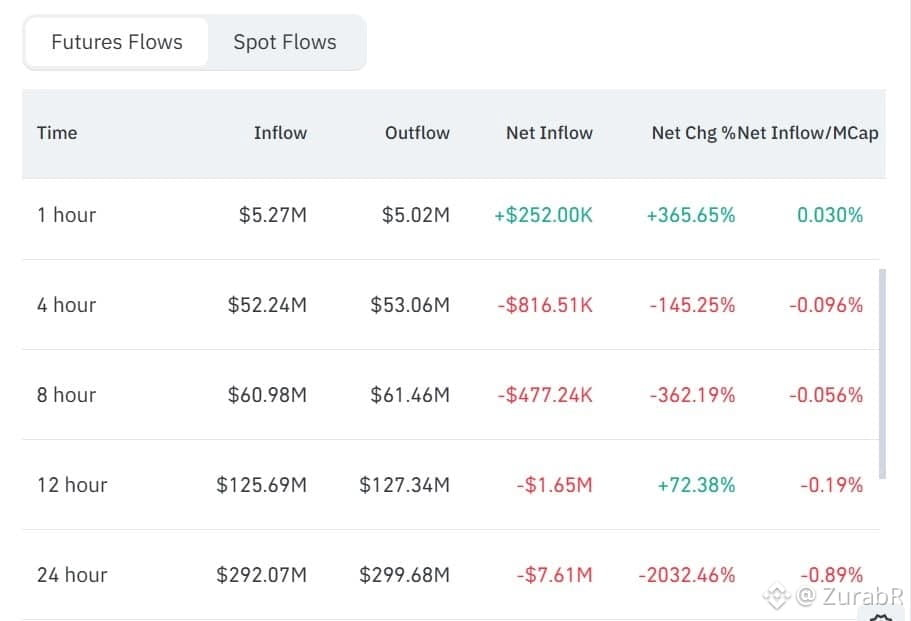Select the 4 hour row label

coord(66,305)
